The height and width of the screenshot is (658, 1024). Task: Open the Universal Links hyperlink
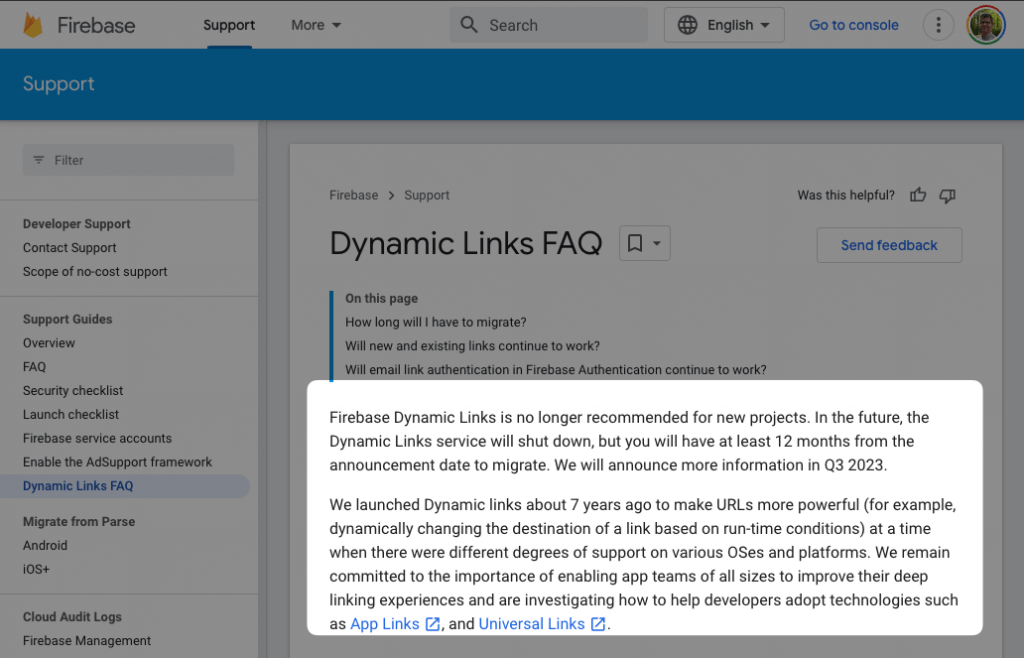click(532, 624)
